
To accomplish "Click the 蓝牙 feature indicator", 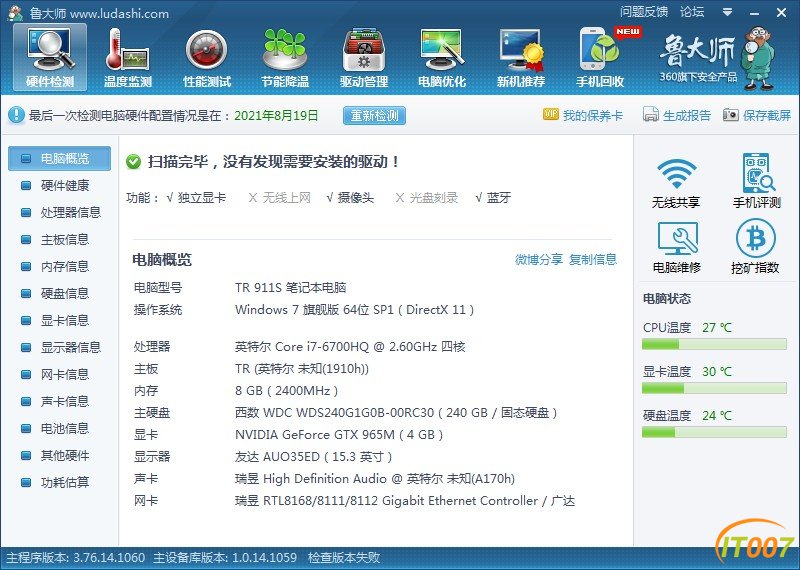I will (x=493, y=198).
